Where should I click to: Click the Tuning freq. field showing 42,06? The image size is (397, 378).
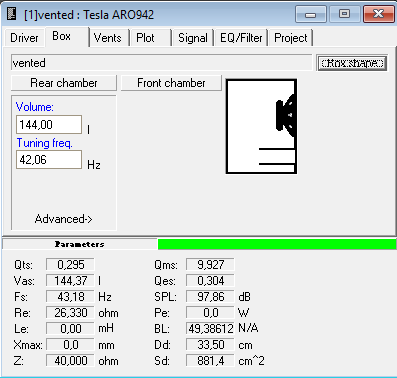pyautogui.click(x=49, y=160)
